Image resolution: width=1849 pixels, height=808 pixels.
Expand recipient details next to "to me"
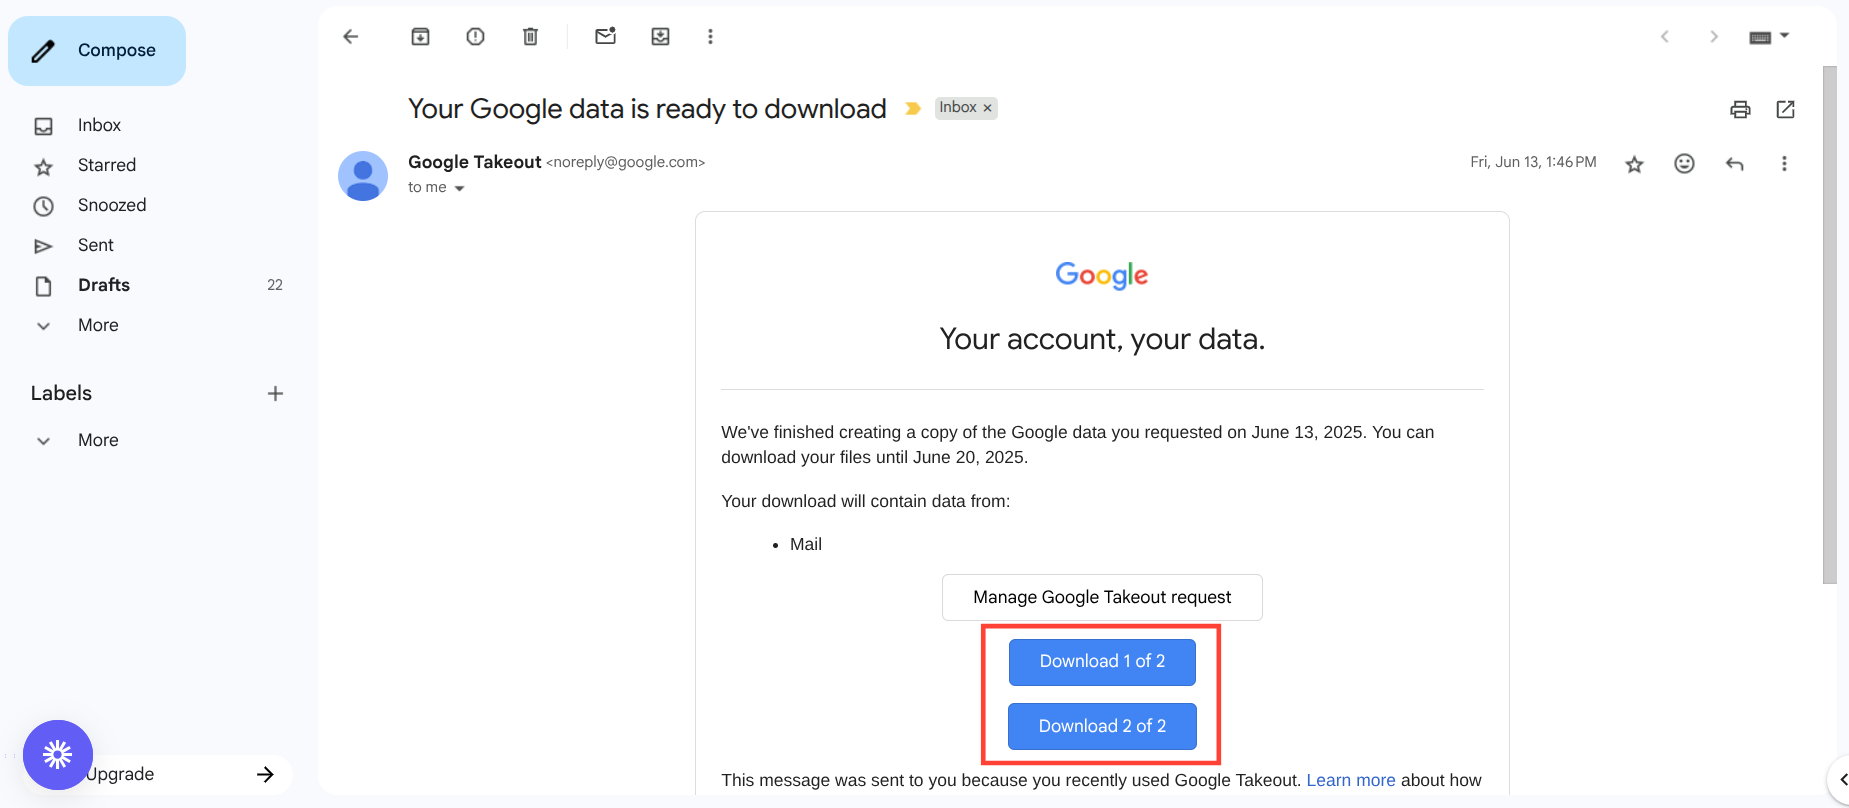click(x=460, y=188)
